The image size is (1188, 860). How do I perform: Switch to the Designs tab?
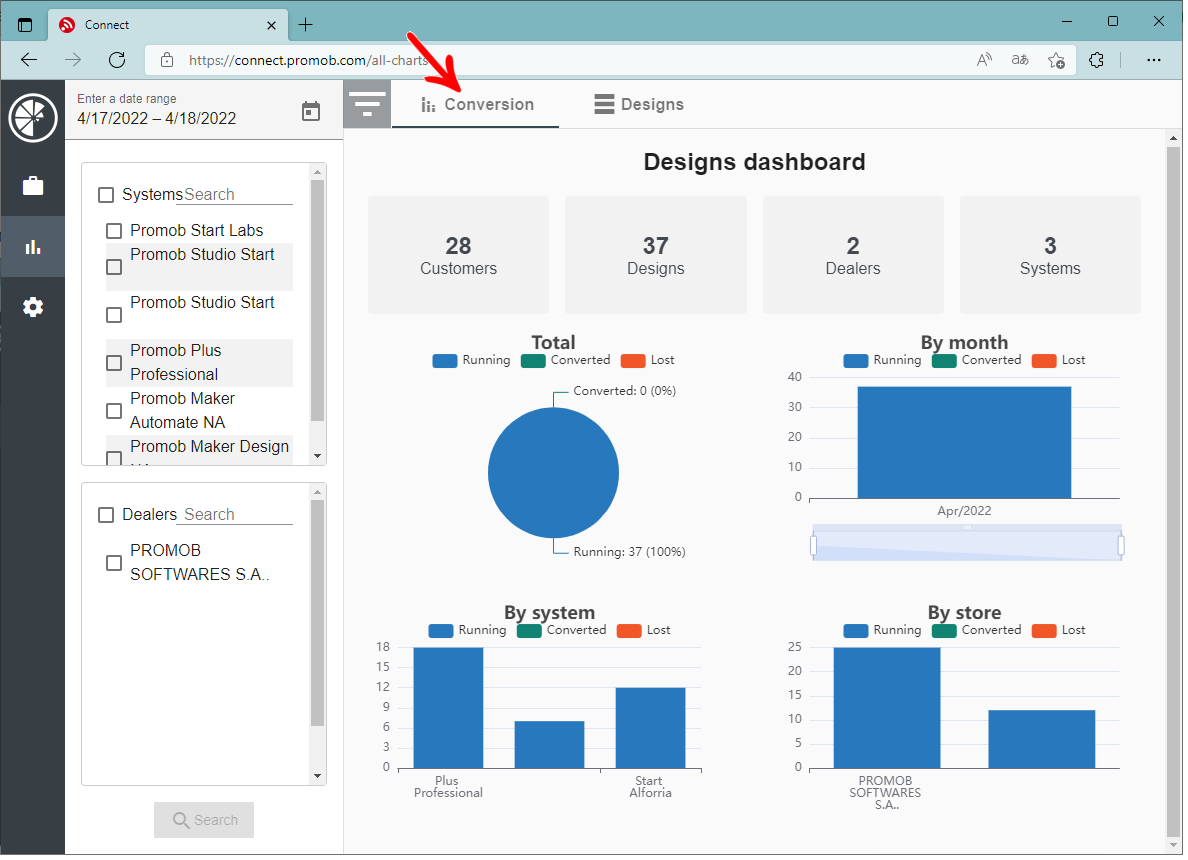pos(641,105)
